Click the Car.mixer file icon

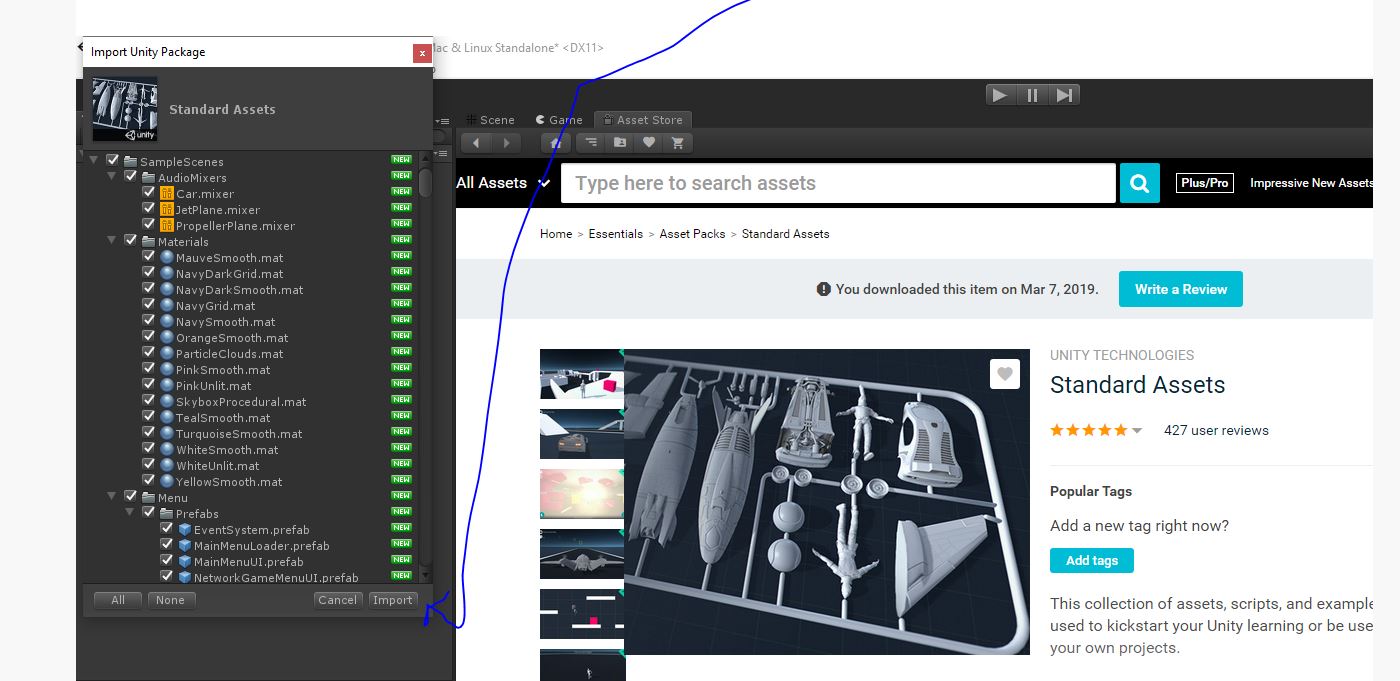click(x=167, y=194)
